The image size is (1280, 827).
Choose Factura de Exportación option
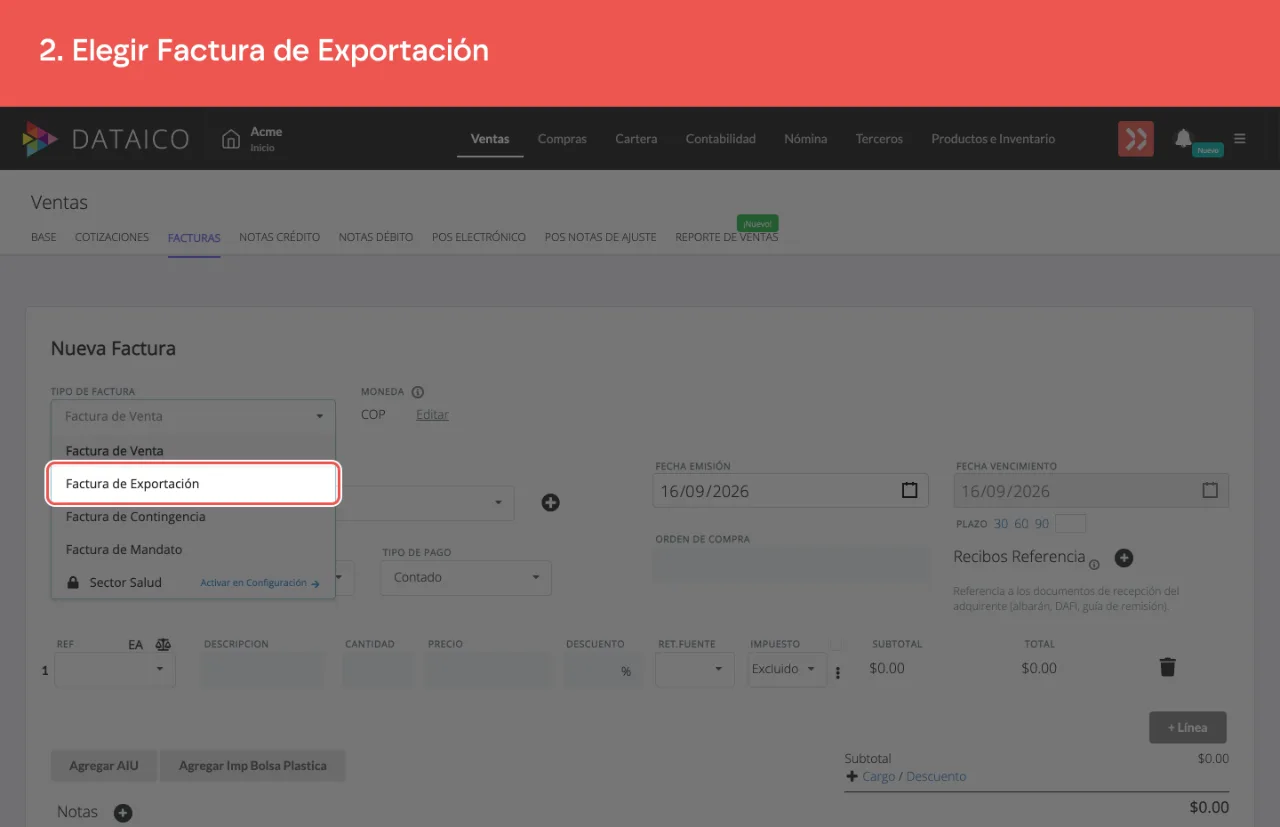click(193, 484)
